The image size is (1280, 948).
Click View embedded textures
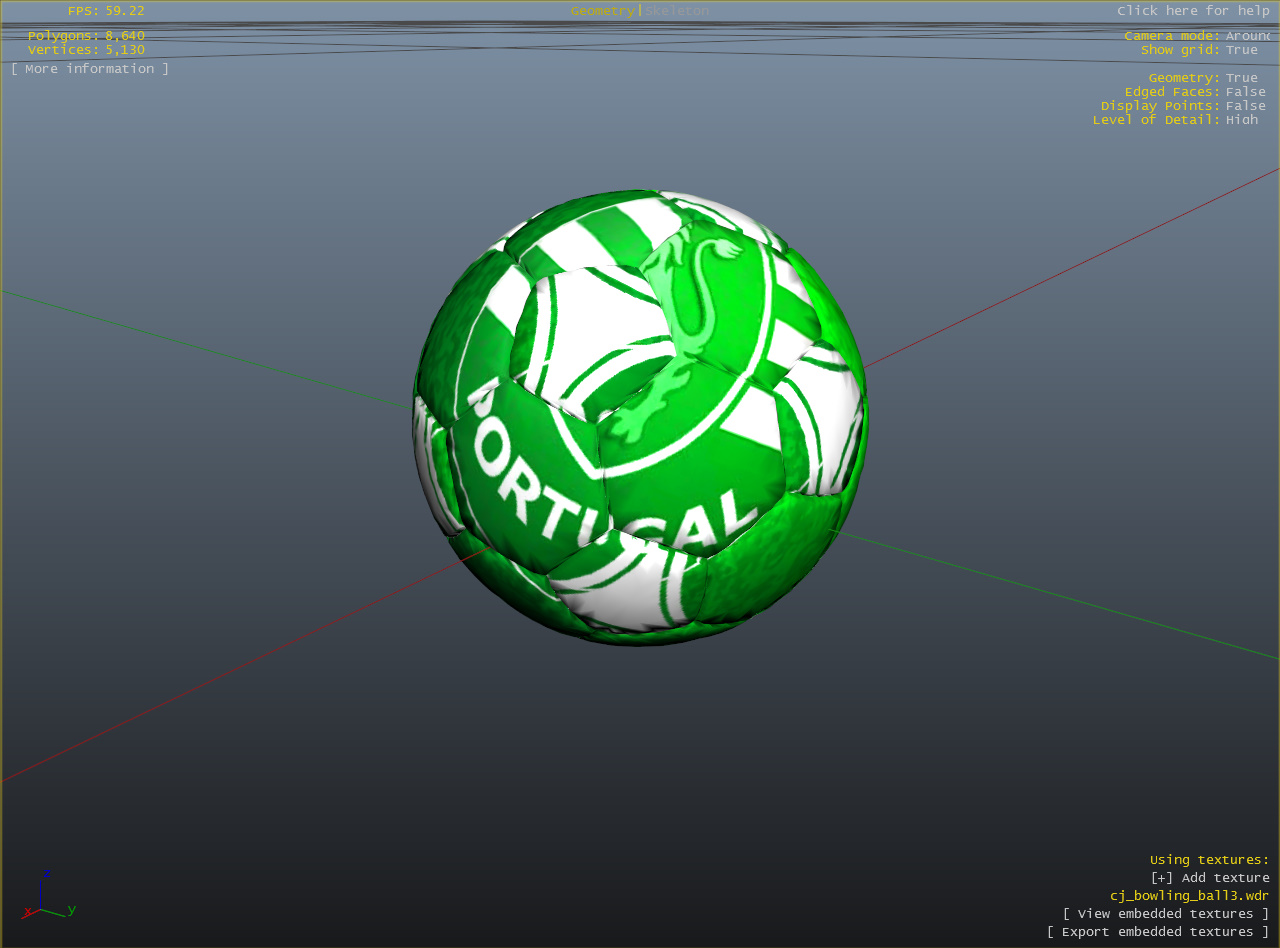(x=1165, y=914)
